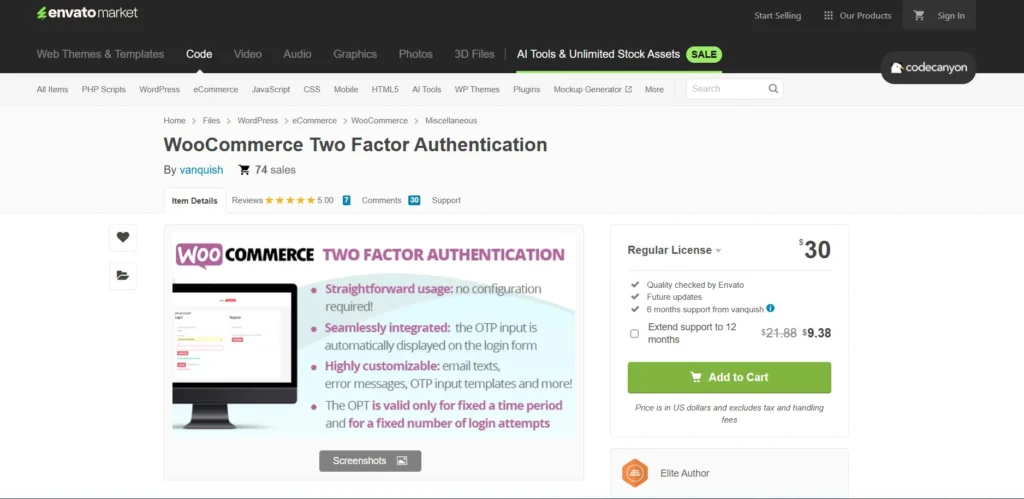Screen dimensions: 1024x499
Task: Go to WordPress breadcrumb link
Action: pos(257,121)
